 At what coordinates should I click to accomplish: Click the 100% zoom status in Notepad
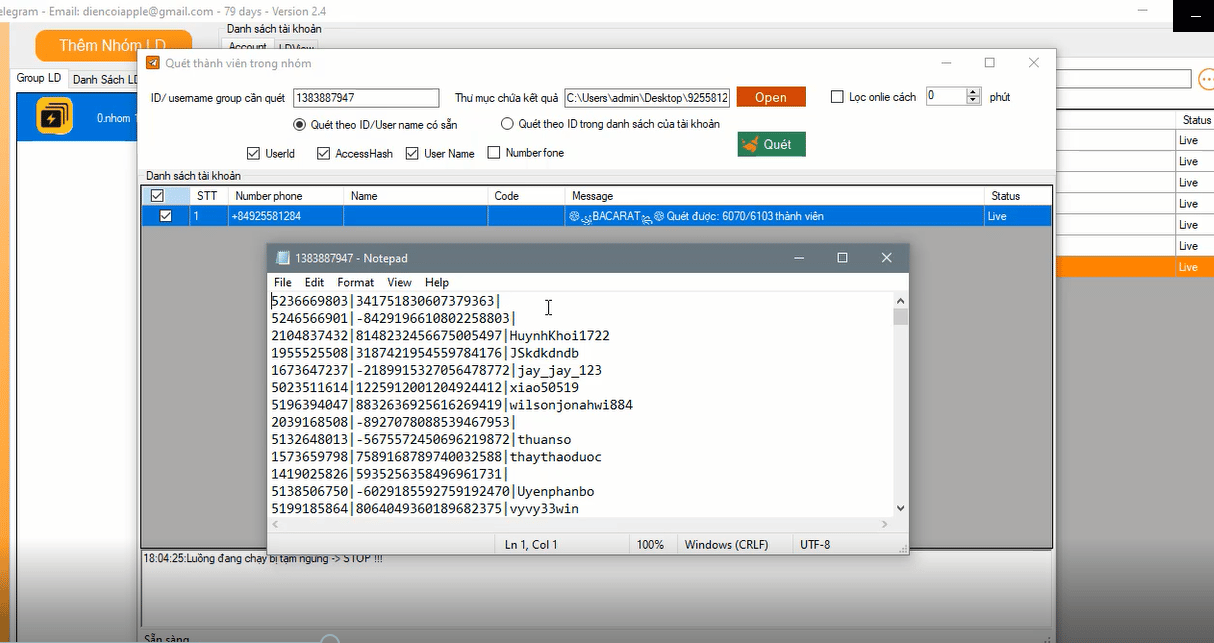(x=650, y=545)
